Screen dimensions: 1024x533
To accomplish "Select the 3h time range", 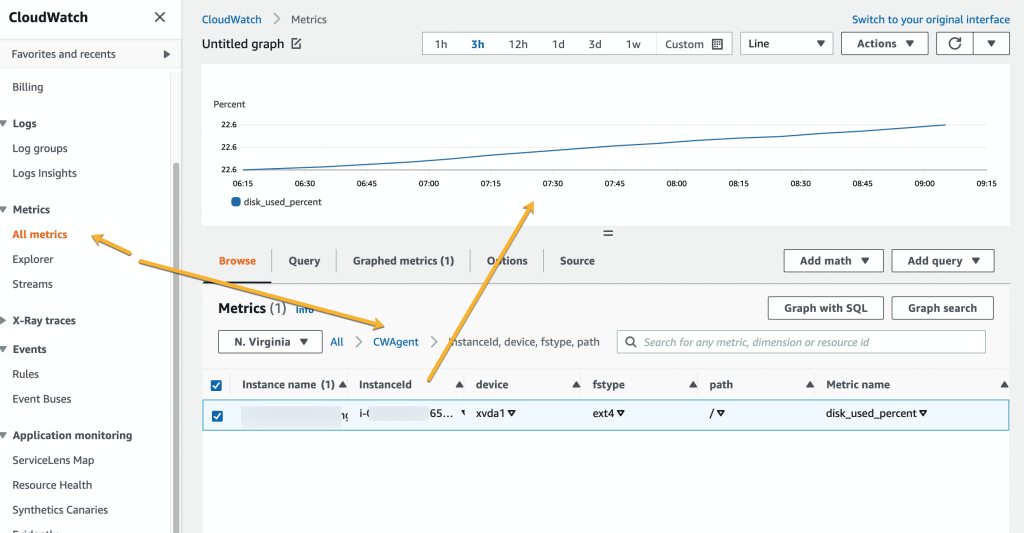I will pyautogui.click(x=478, y=44).
